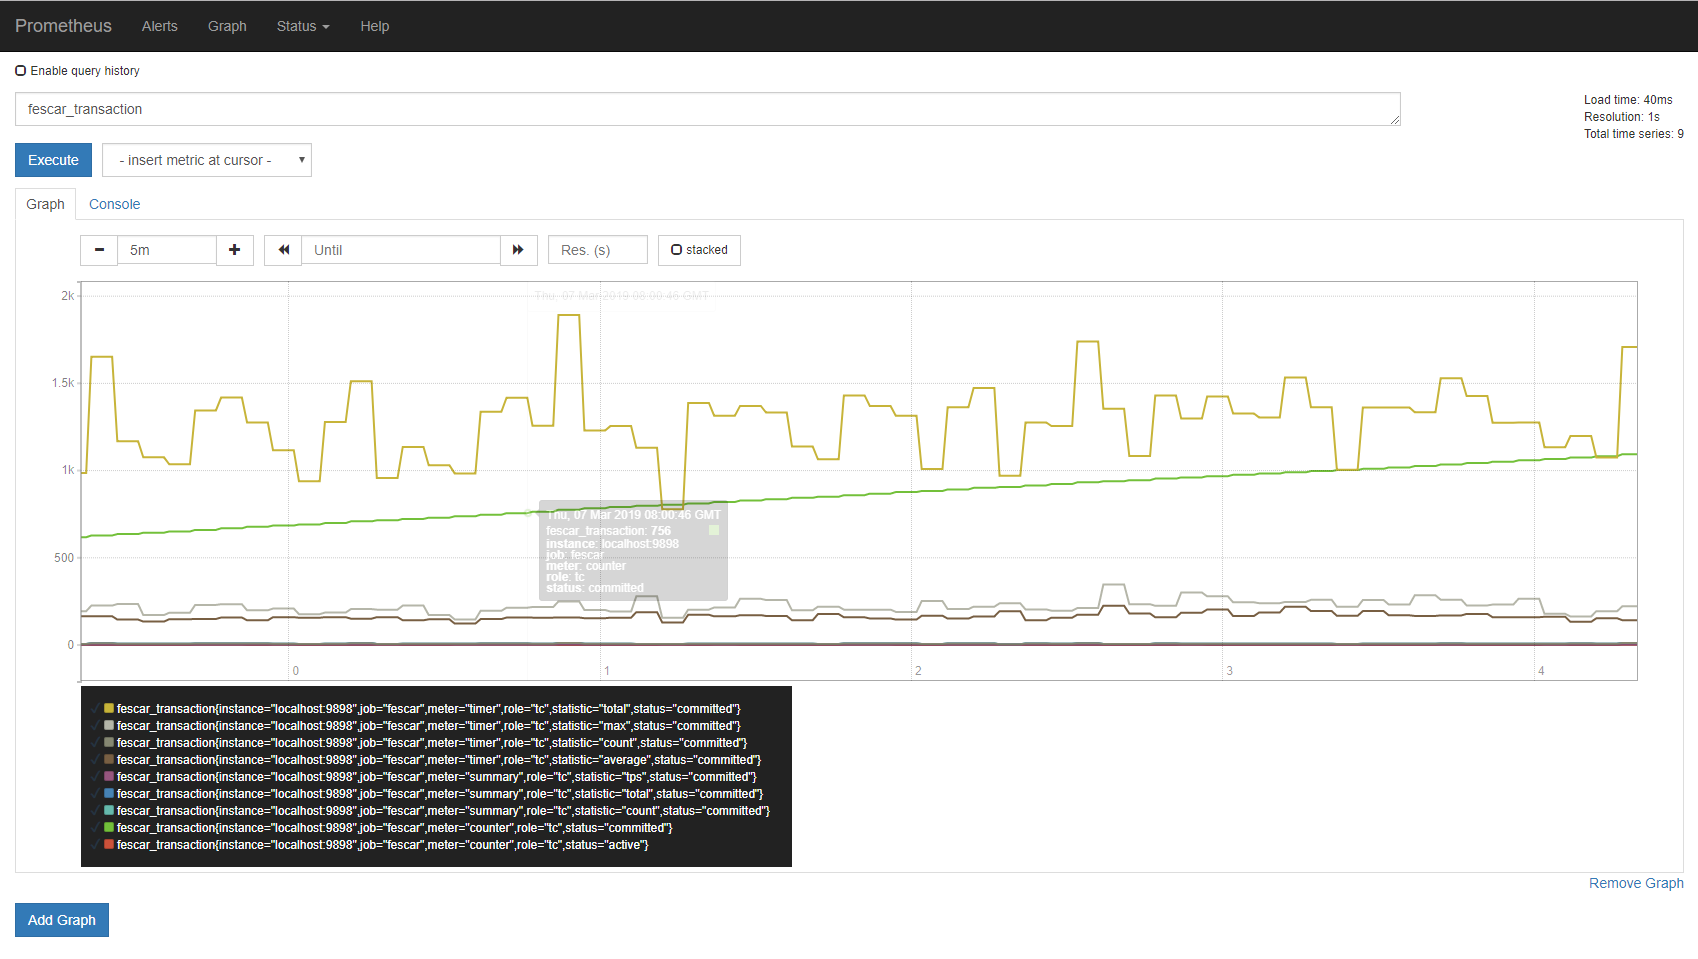Hide the red counter active series in legend
Viewport: 1698px width, 959px height.
pyautogui.click(x=109, y=845)
